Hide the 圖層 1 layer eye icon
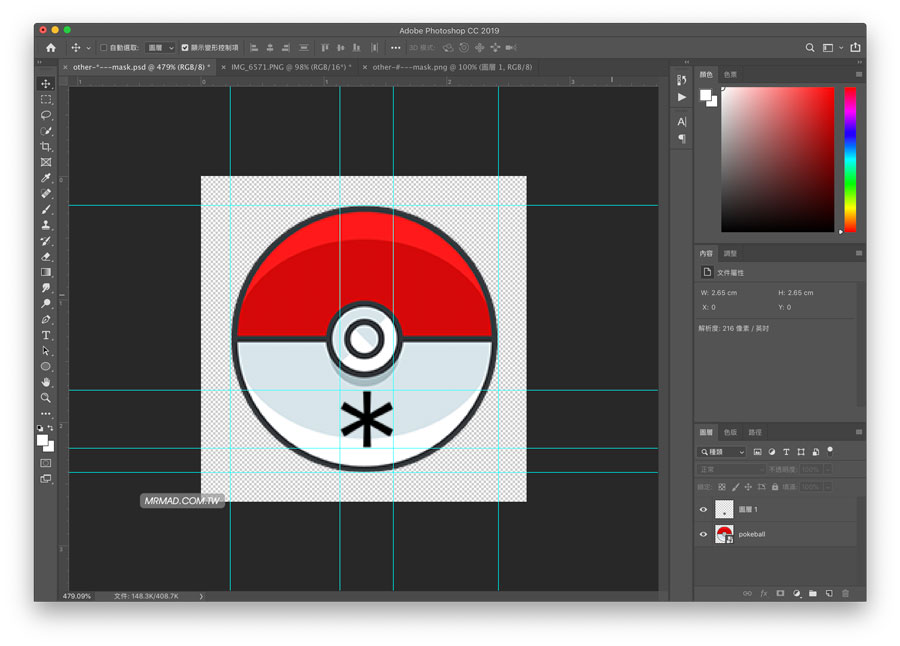This screenshot has height=646, width=900. coord(703,510)
